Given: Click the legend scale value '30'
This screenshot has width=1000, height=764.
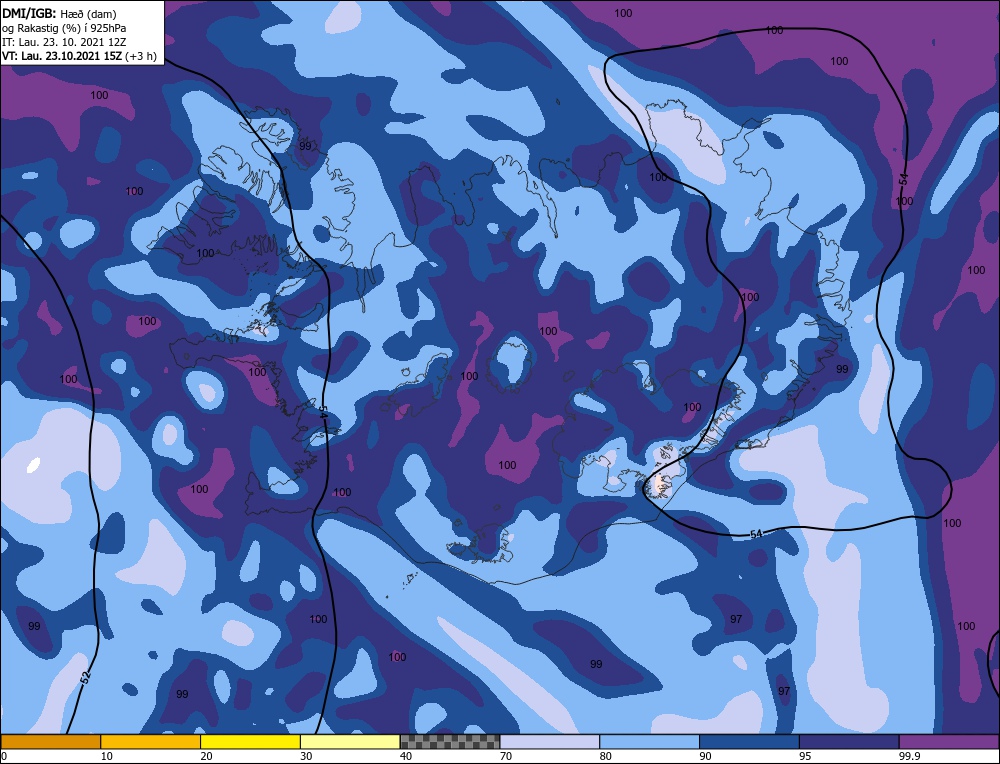Looking at the screenshot, I should 306,756.
